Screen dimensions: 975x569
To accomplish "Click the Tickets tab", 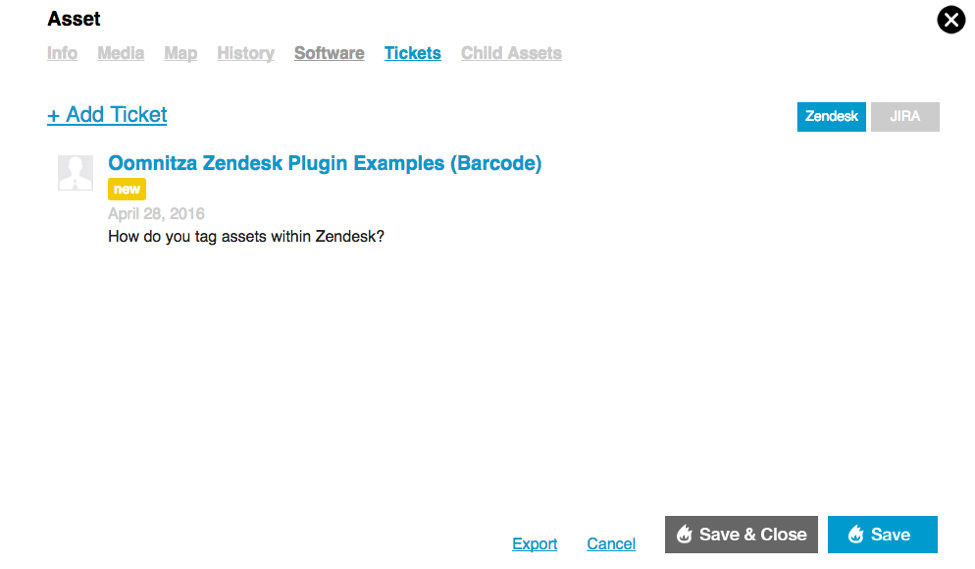I will pos(412,53).
